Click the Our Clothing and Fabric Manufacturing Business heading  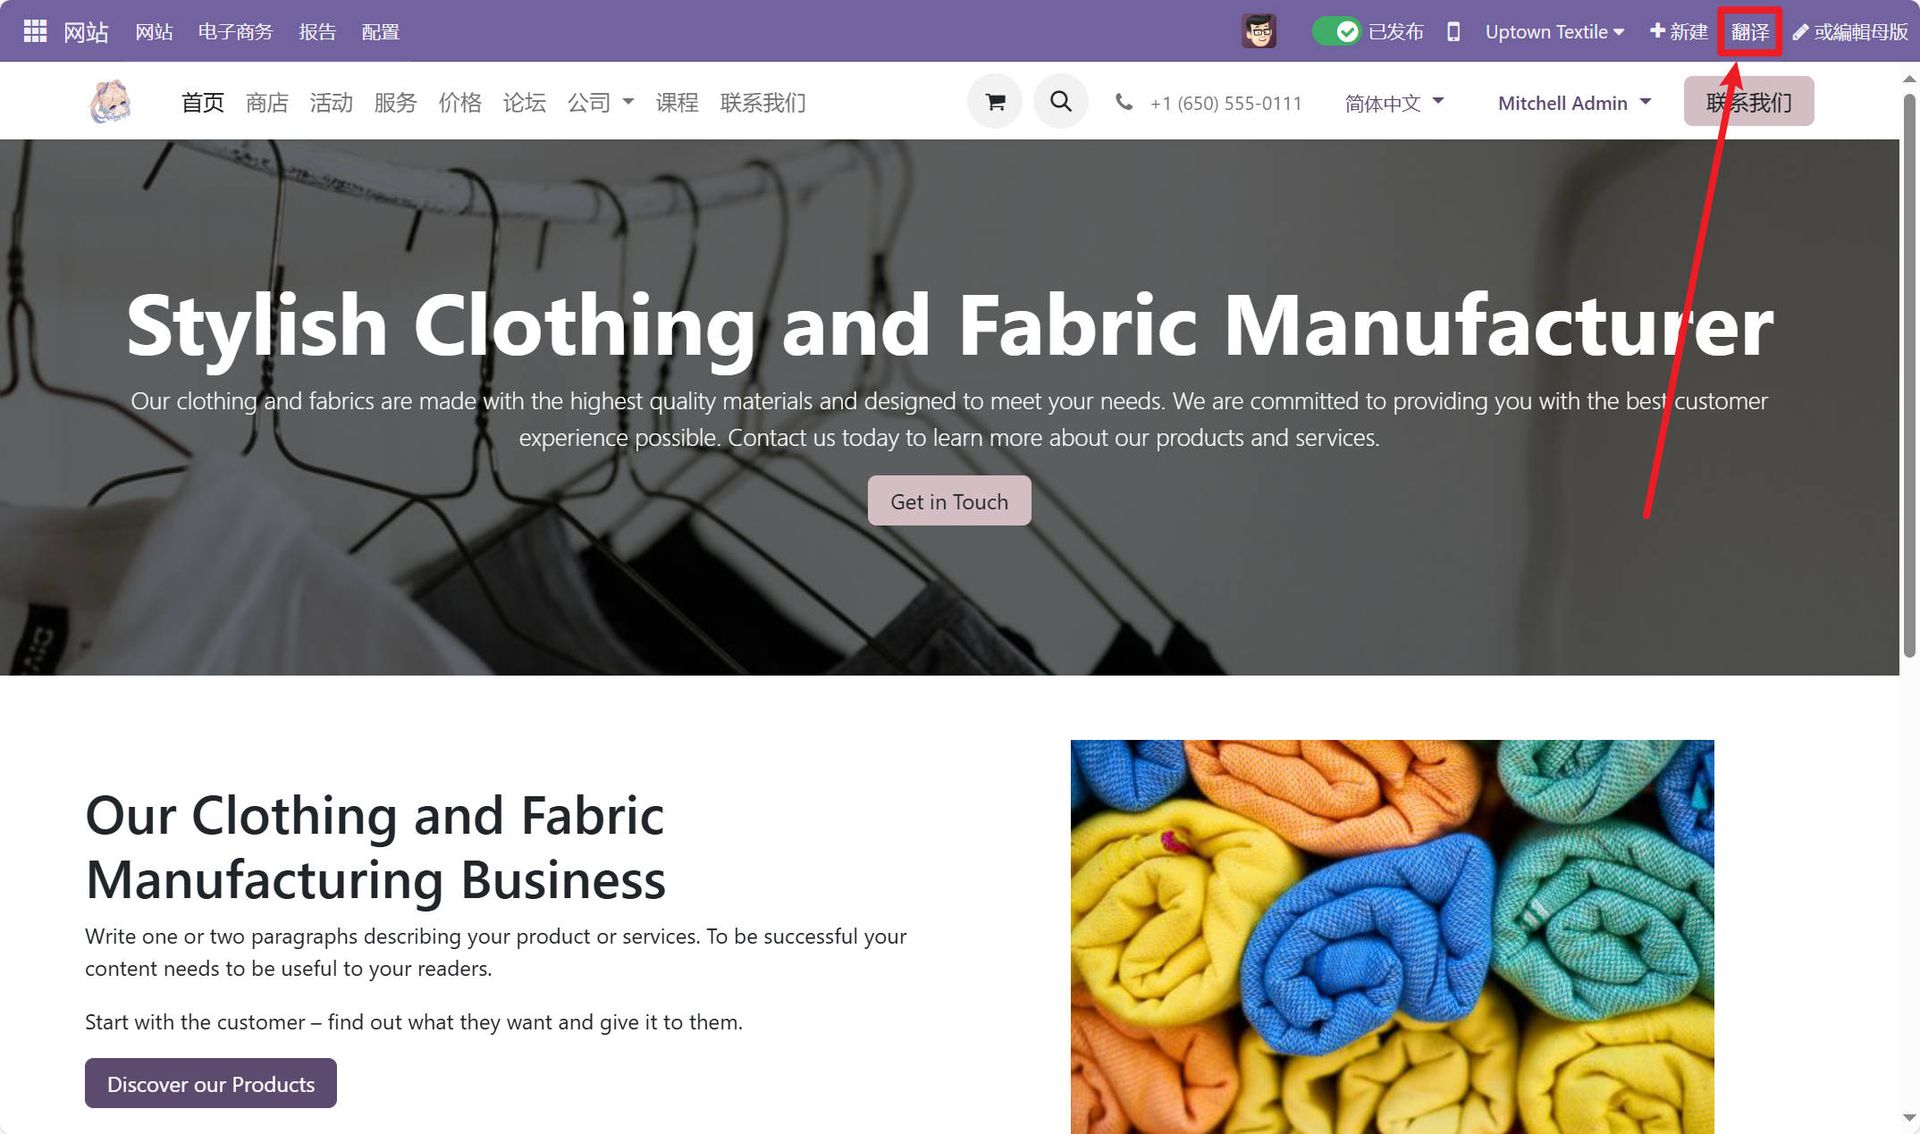click(375, 847)
